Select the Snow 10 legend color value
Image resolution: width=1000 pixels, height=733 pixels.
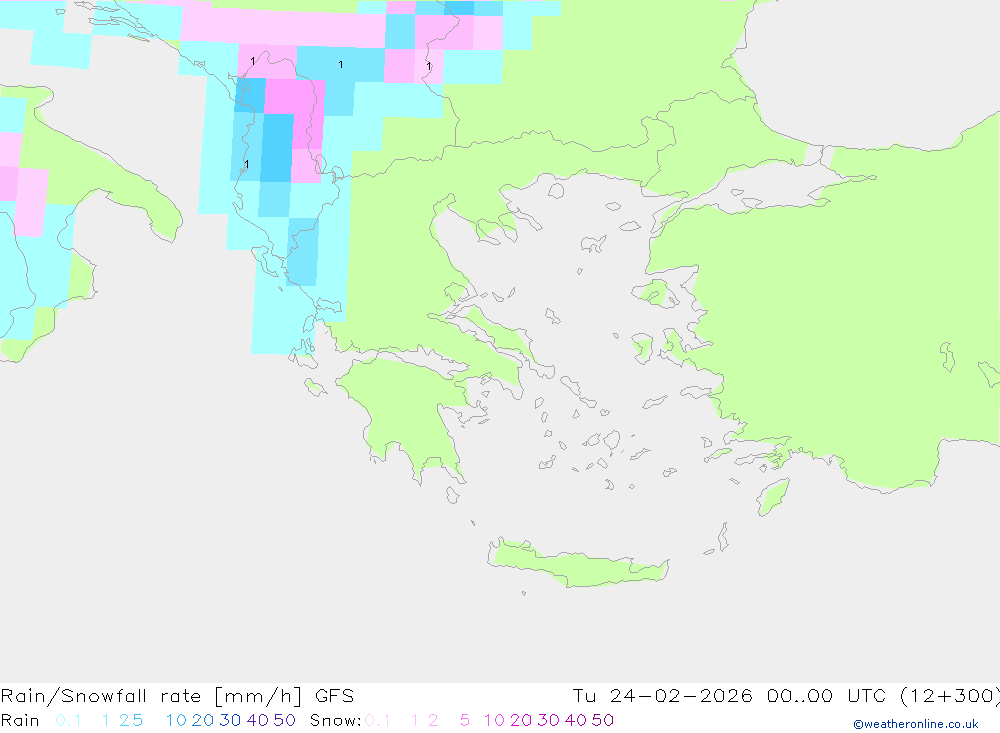[494, 720]
